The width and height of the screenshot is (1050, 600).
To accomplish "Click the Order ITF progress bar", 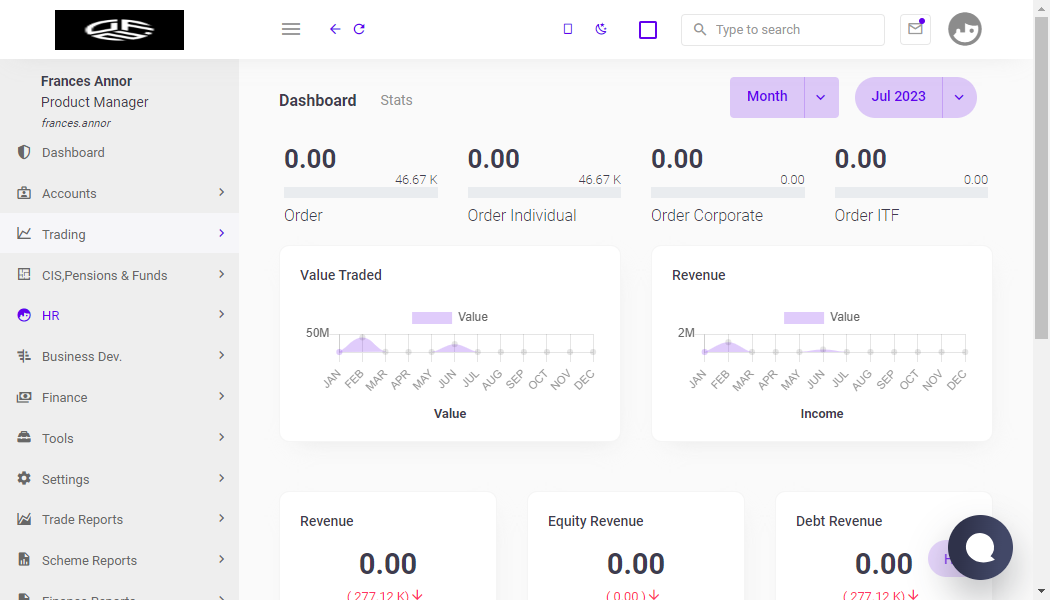I will pos(911,193).
